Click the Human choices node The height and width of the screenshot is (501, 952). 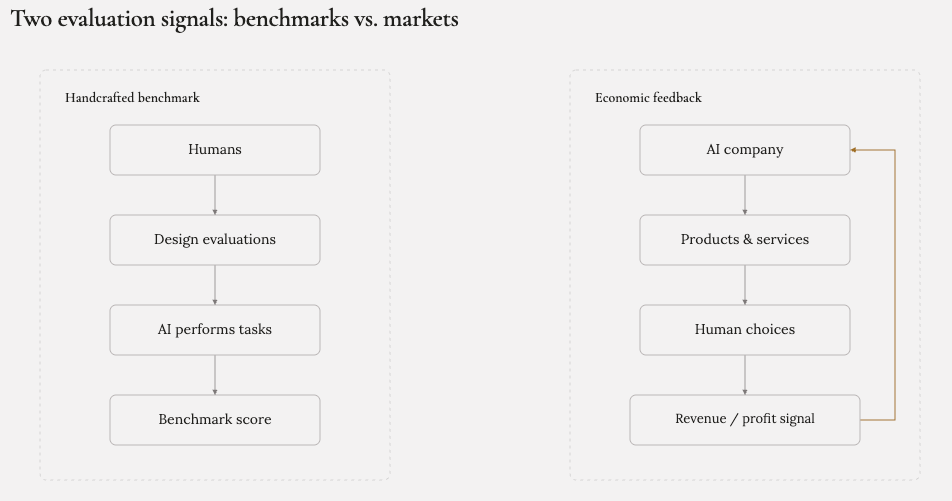point(745,330)
